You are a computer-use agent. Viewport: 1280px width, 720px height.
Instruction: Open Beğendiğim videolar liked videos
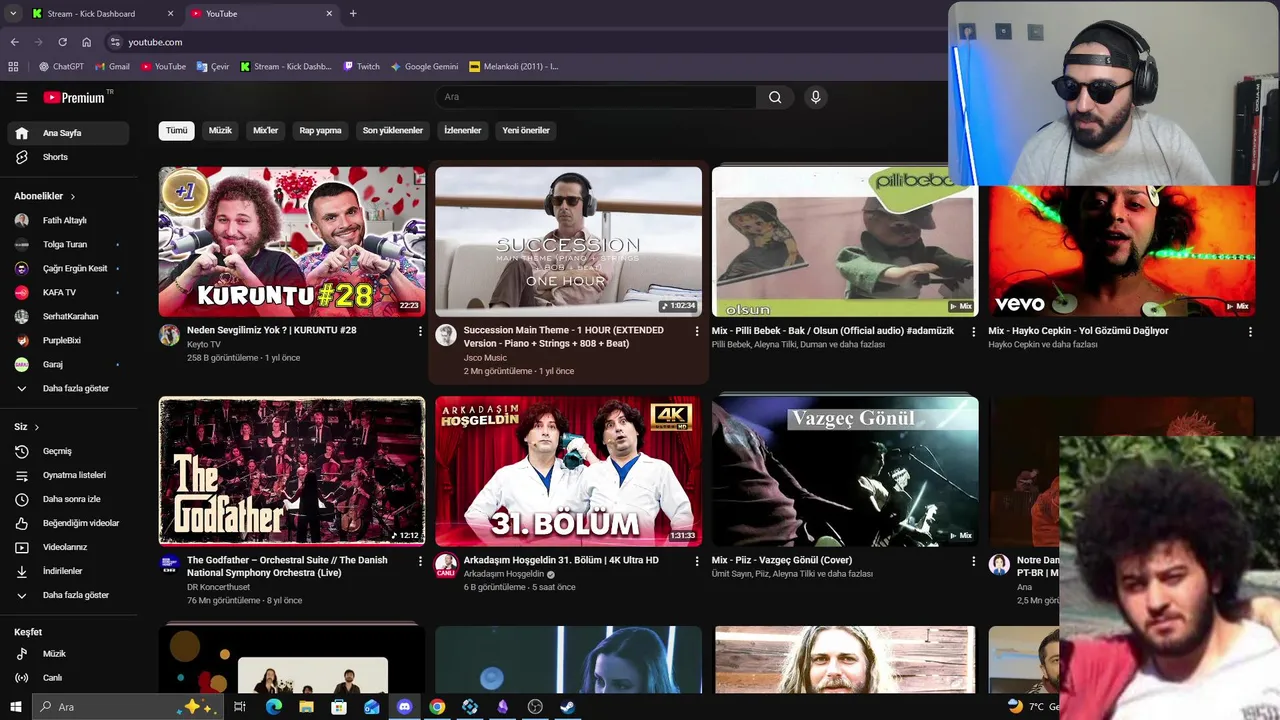pos(68,523)
